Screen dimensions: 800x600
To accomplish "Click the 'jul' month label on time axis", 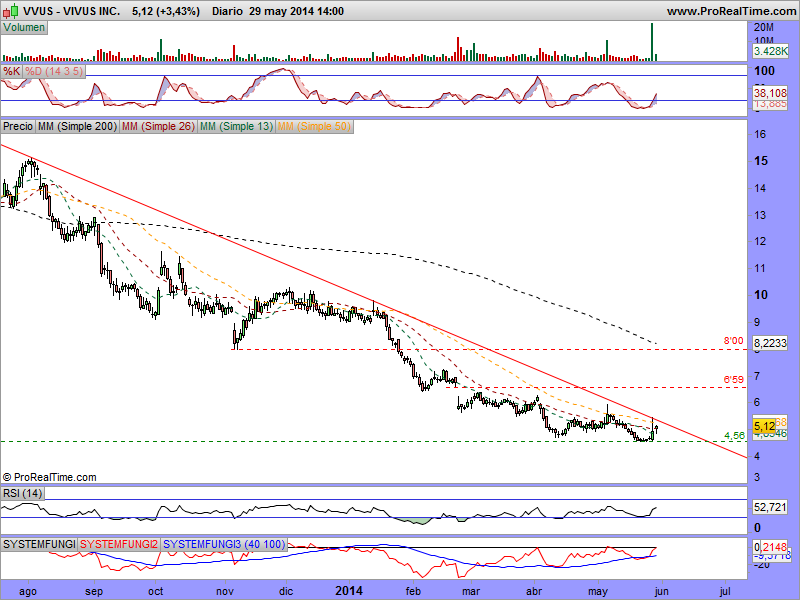I will tap(724, 591).
